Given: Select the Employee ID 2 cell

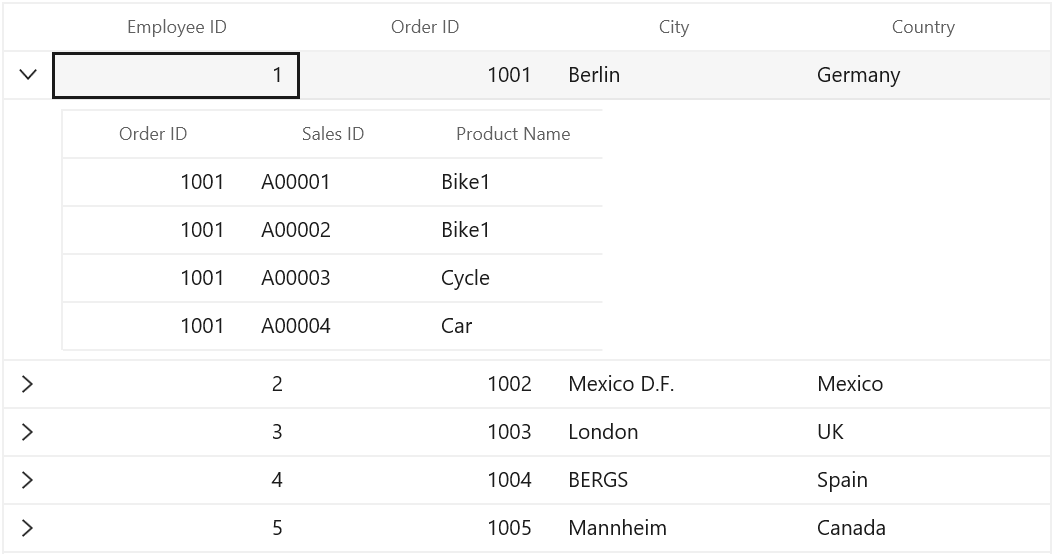Looking at the screenshot, I should pos(177,384).
